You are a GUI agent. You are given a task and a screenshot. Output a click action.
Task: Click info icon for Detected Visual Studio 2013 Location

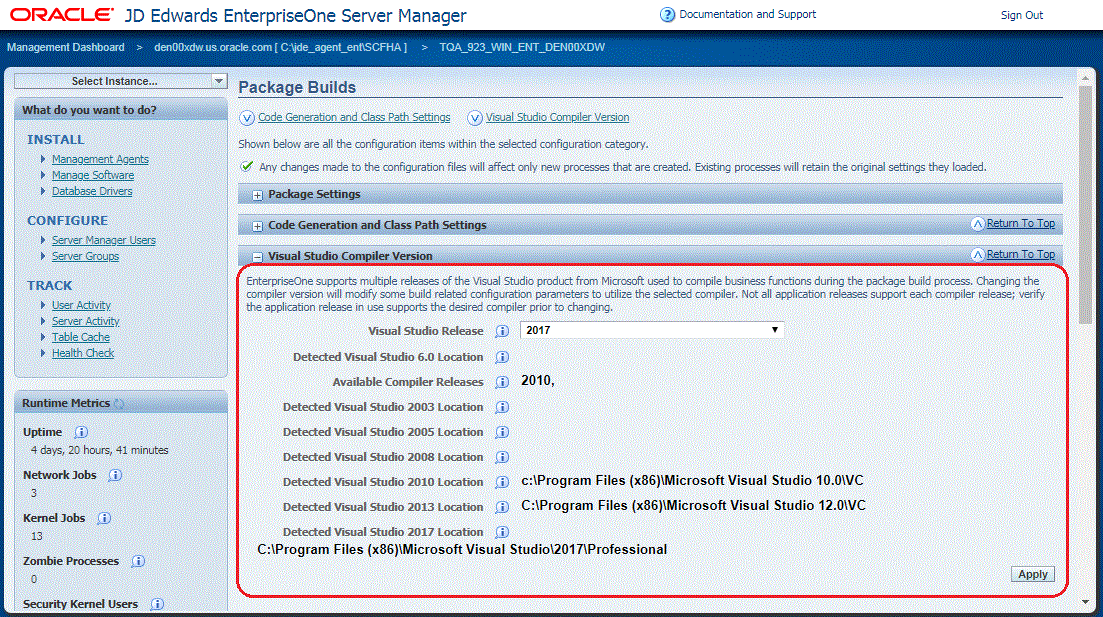click(502, 507)
